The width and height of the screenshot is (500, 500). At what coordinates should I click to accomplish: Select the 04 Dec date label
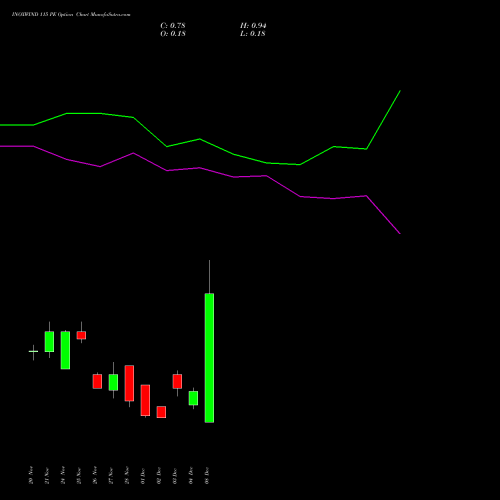point(191,475)
